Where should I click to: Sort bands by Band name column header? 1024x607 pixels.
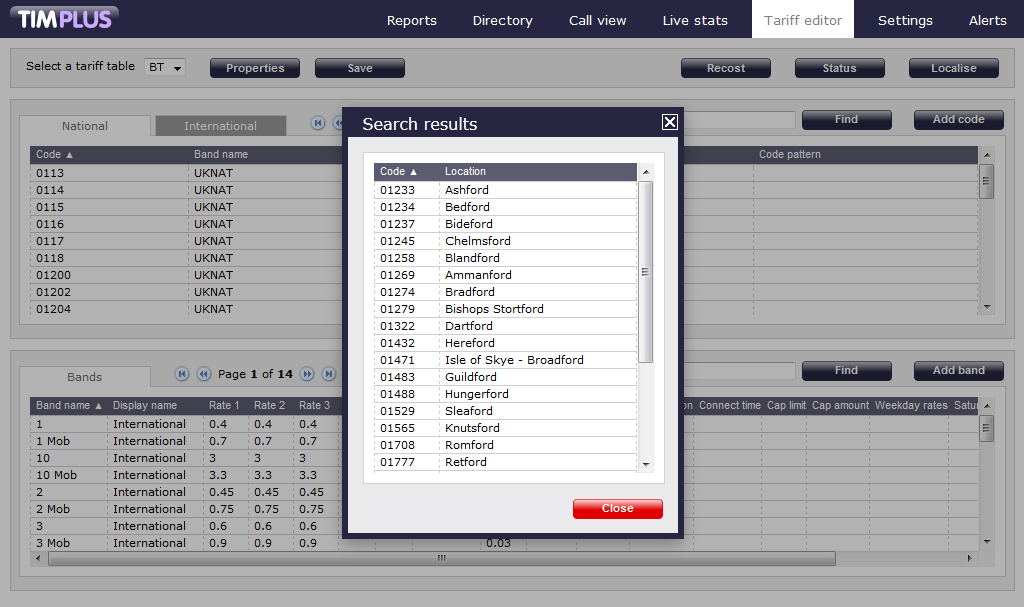[x=69, y=406]
